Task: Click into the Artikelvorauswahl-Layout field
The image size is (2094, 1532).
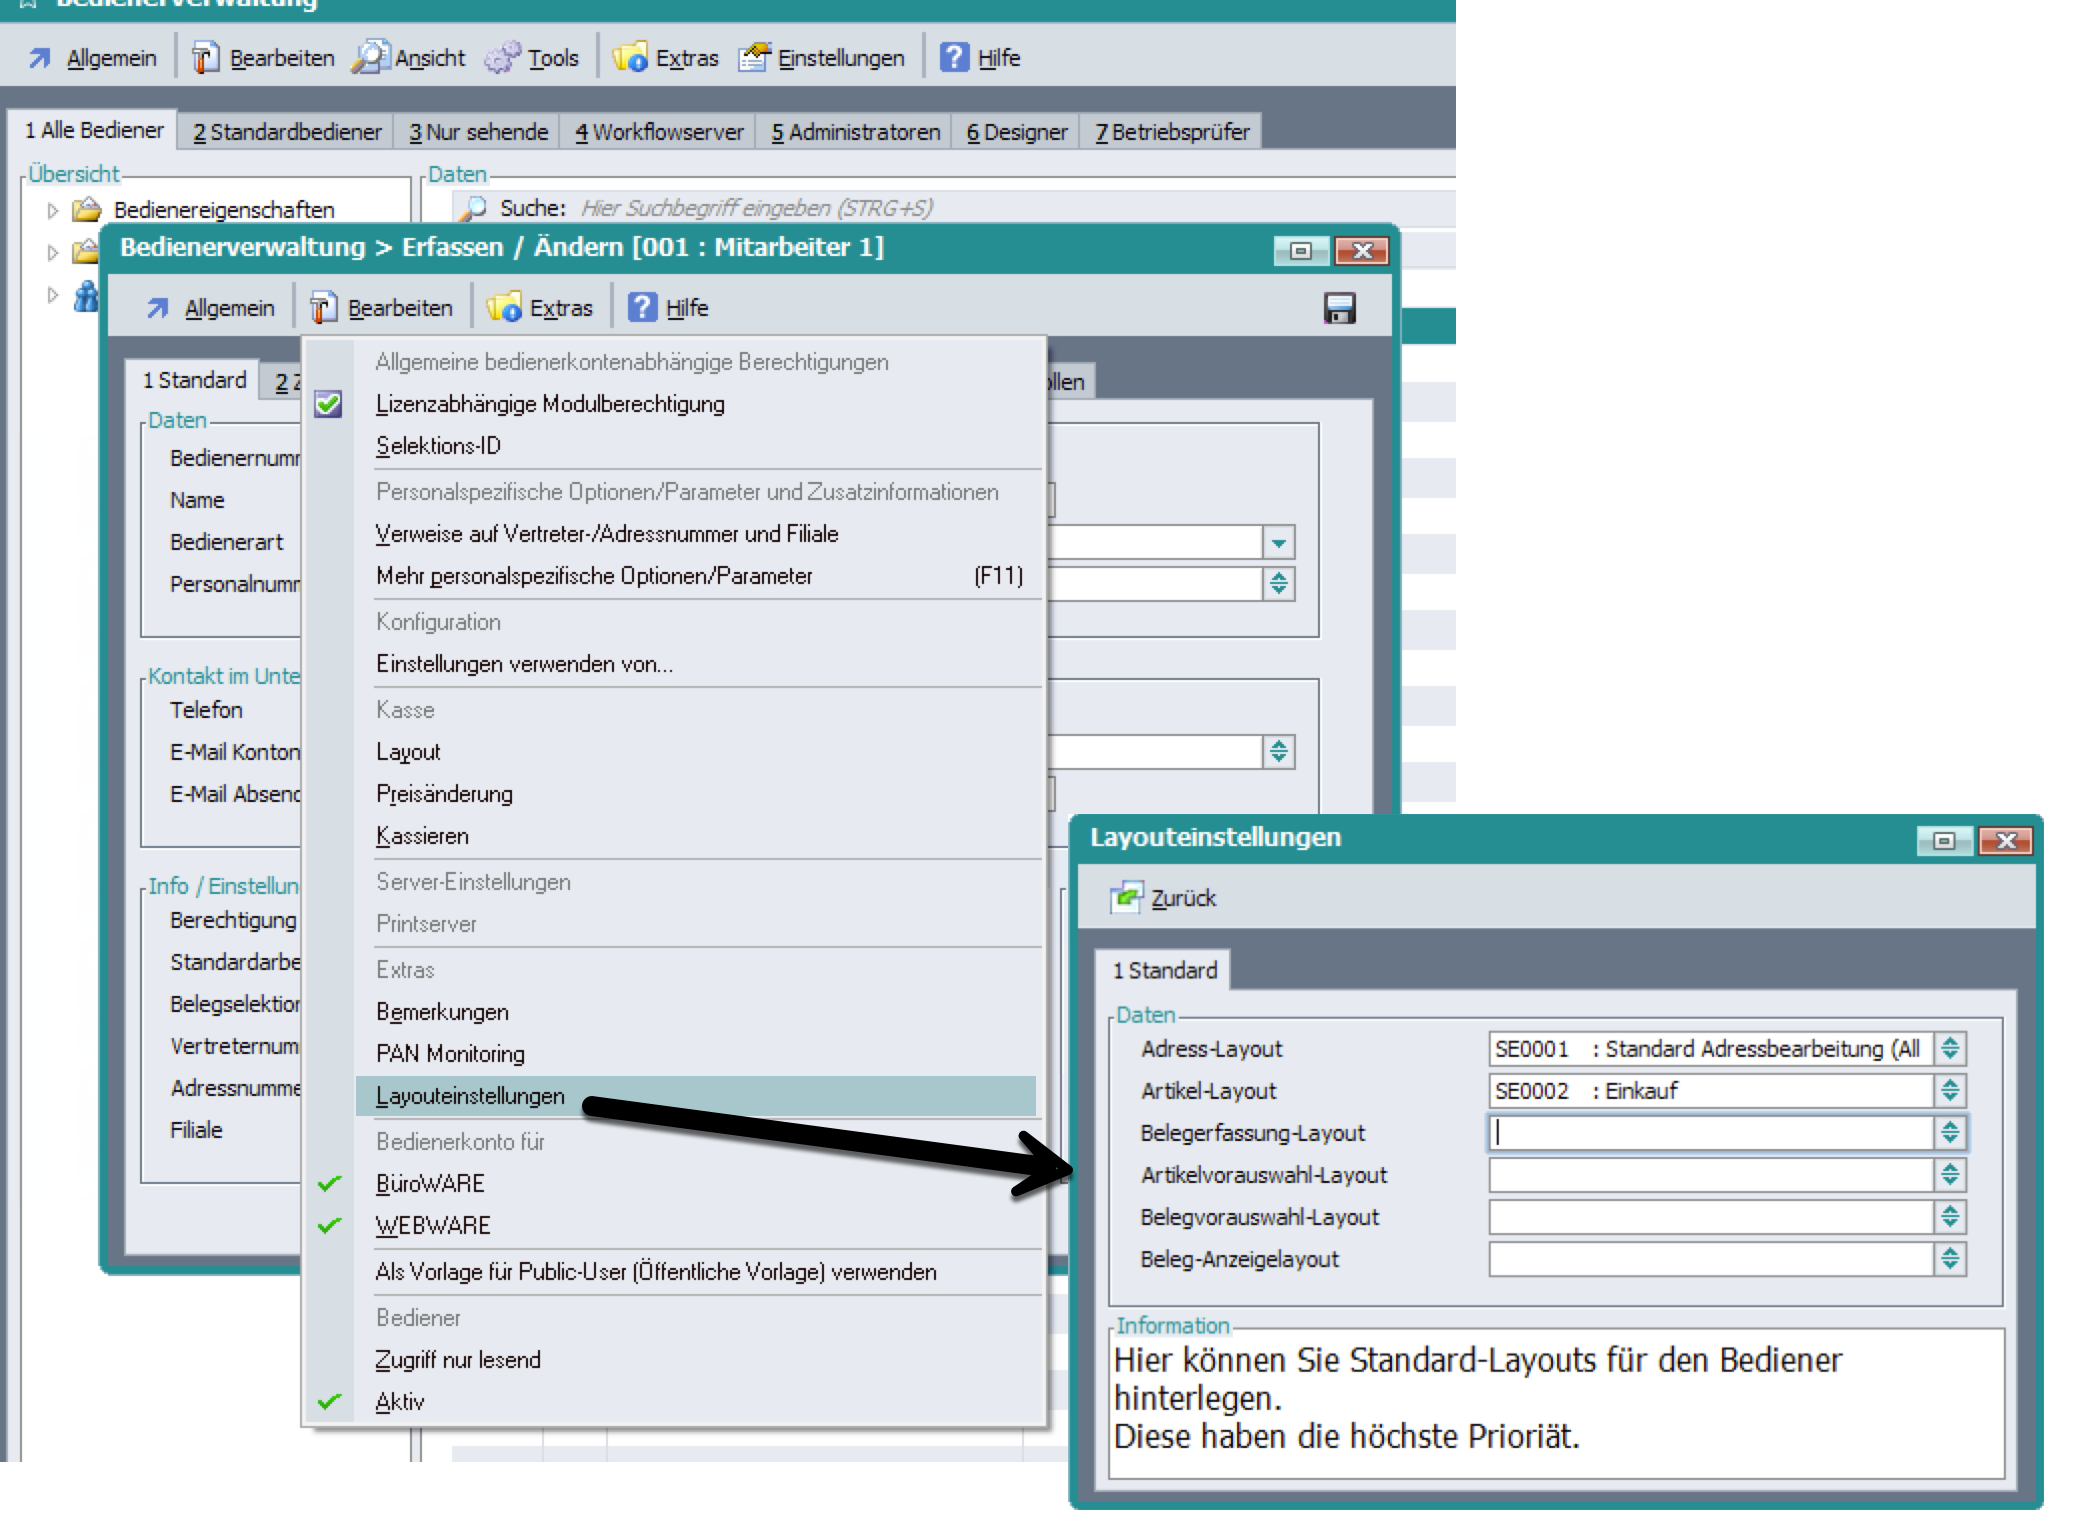Action: pyautogui.click(x=1710, y=1175)
